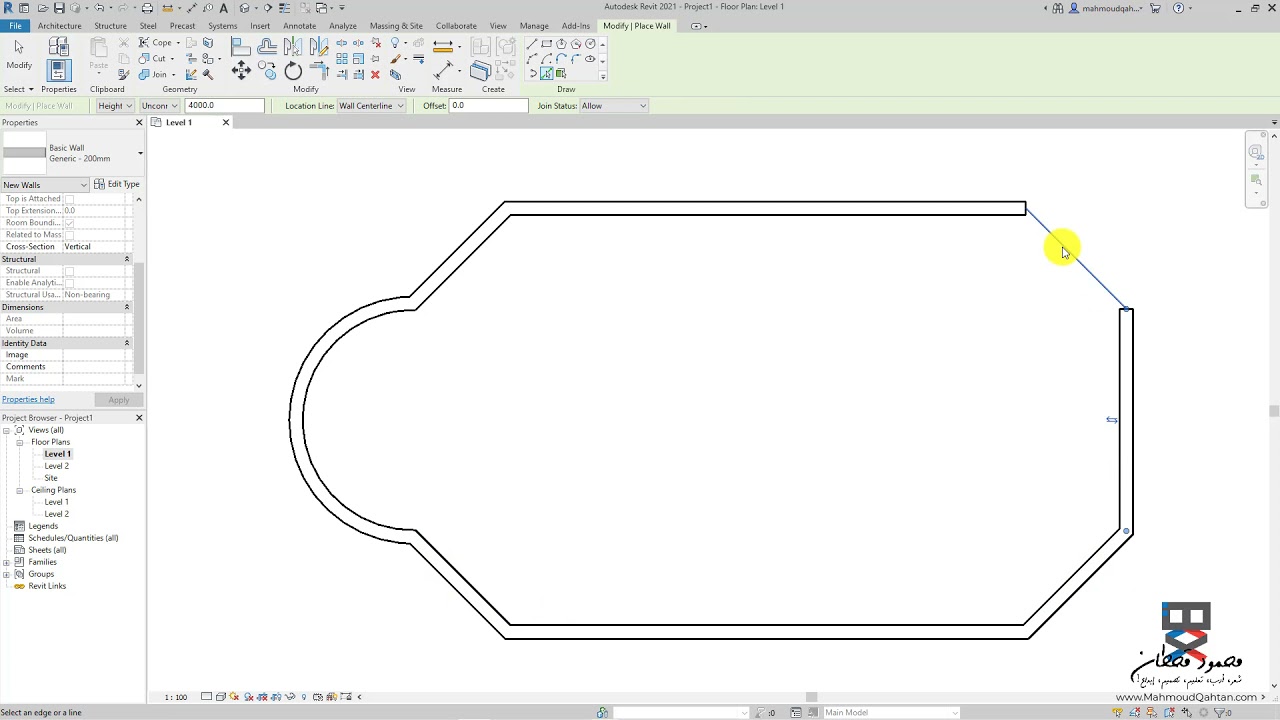Open the Massing & Site ribbon tab
This screenshot has height=720, width=1280.
pyautogui.click(x=396, y=26)
